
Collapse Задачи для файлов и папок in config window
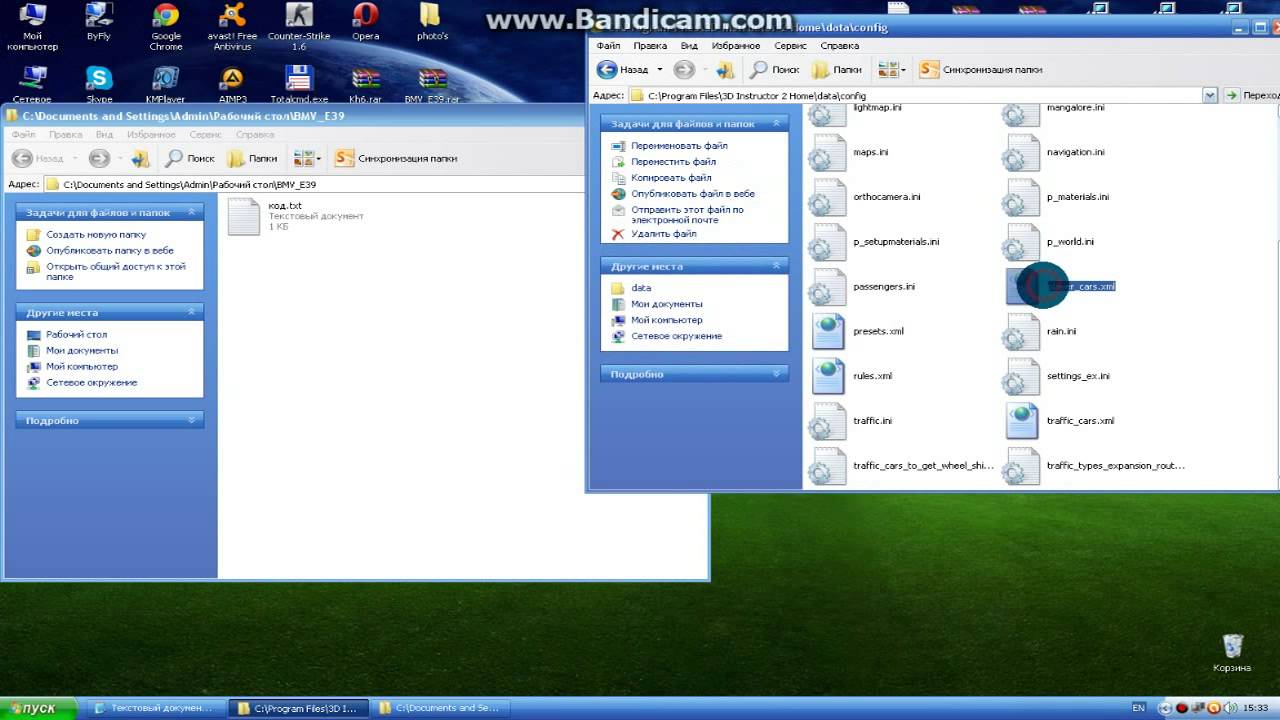click(x=776, y=124)
